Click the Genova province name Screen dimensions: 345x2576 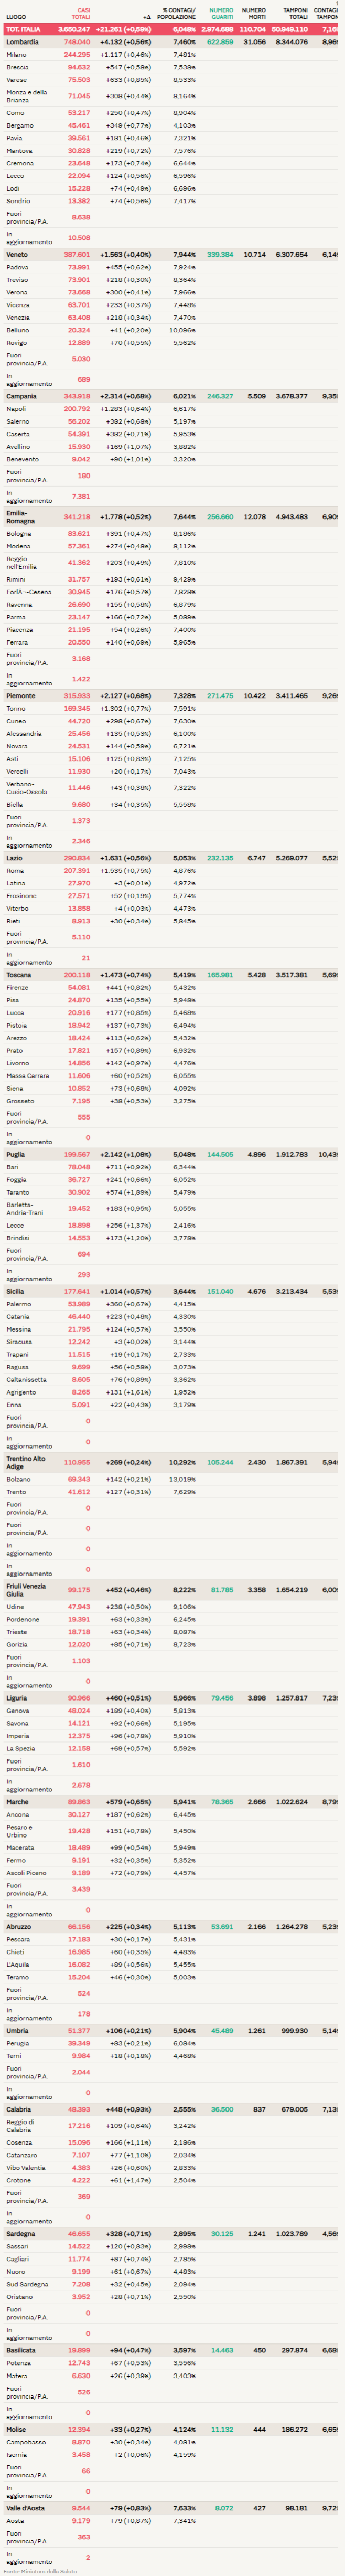(18, 1711)
